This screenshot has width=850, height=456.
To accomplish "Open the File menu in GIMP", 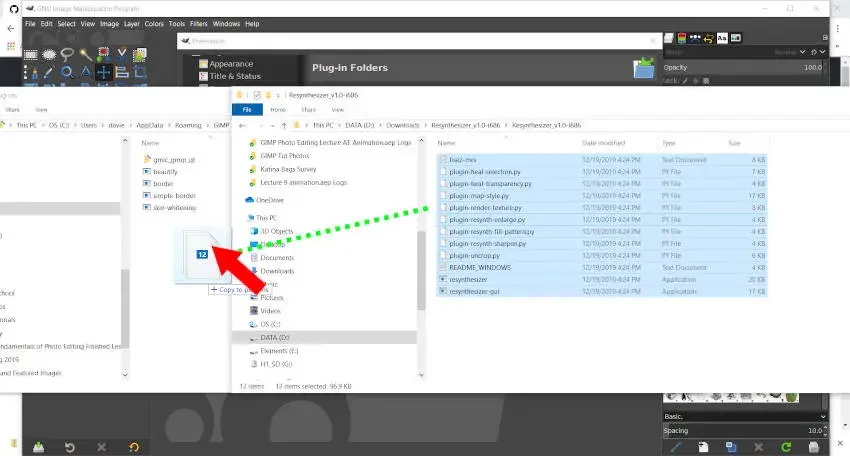I will click(x=30, y=24).
